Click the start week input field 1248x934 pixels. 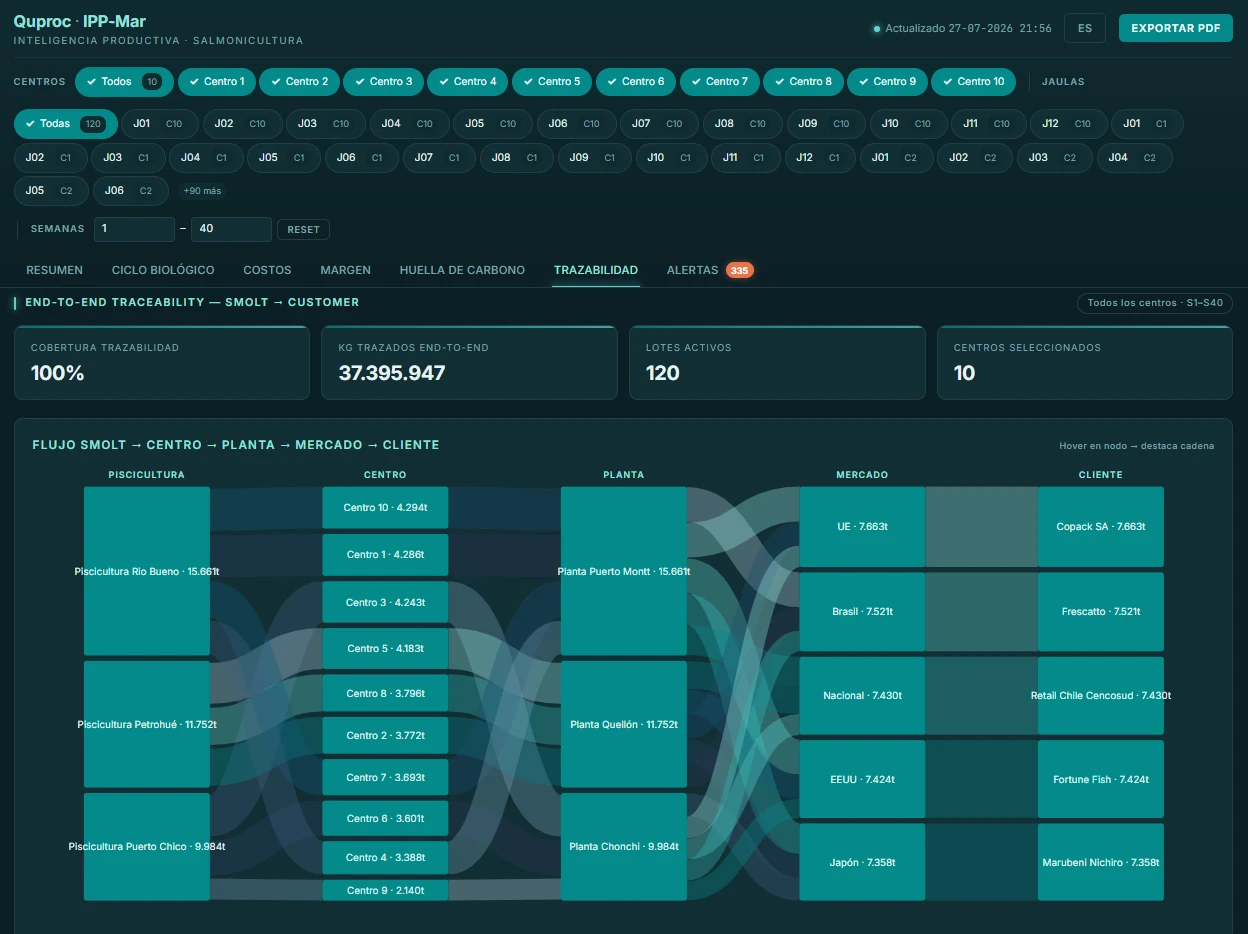[x=134, y=229]
